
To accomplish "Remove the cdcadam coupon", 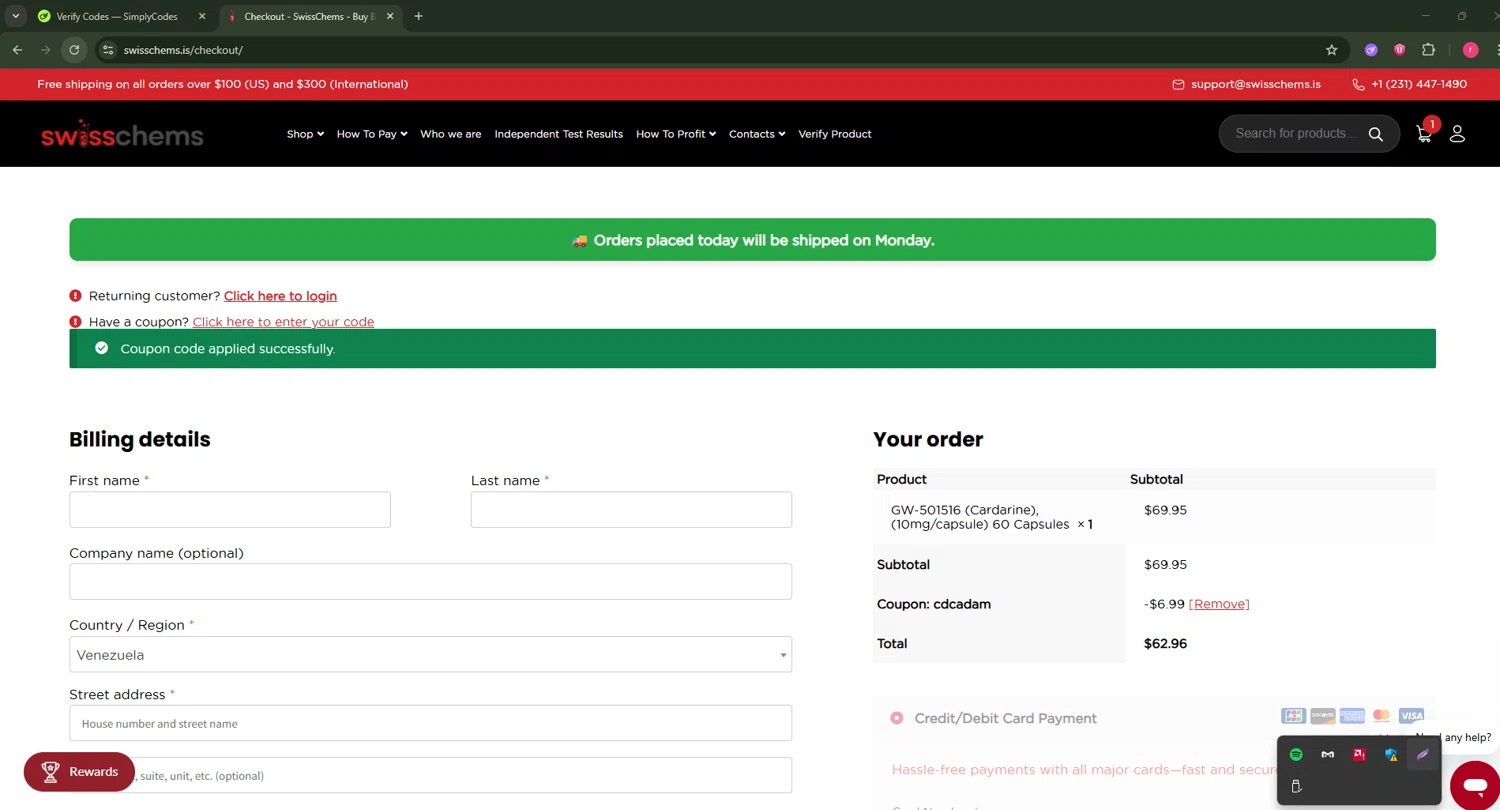I will pyautogui.click(x=1219, y=604).
